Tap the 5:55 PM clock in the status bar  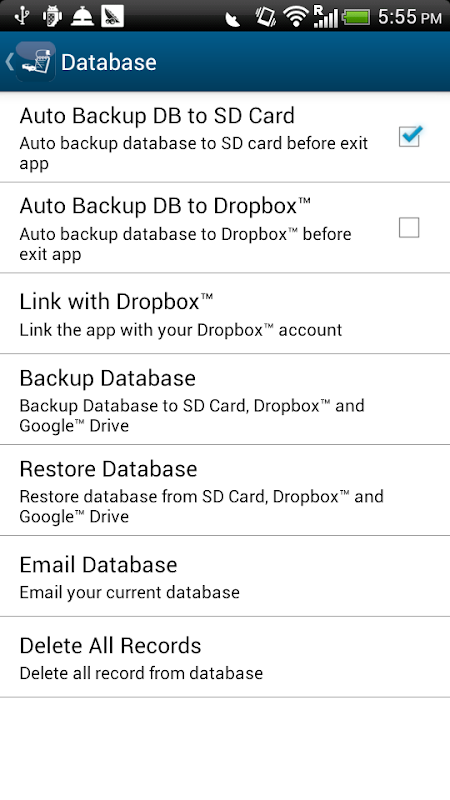(x=410, y=17)
